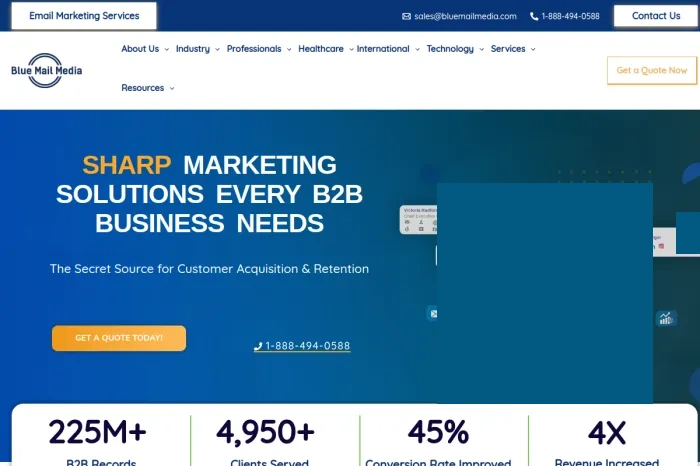The width and height of the screenshot is (700, 466).
Task: Click the SHARP MARKETING SOLUTIONS headline
Action: pos(209,194)
